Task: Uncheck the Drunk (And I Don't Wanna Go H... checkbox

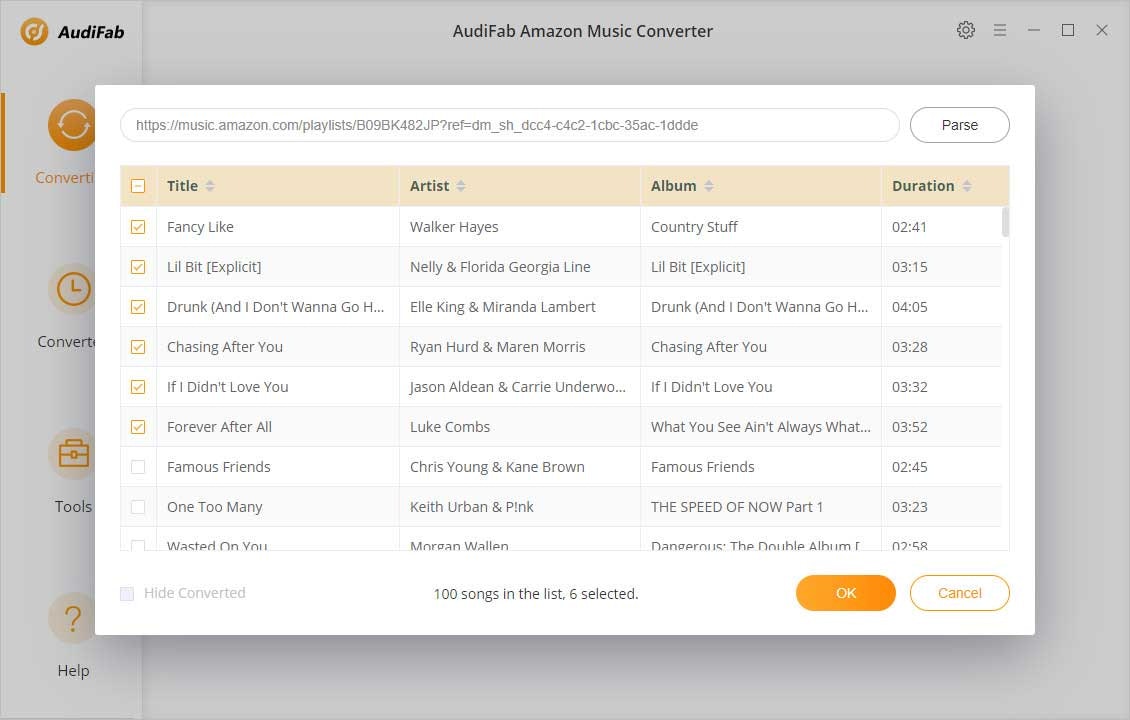Action: point(138,307)
